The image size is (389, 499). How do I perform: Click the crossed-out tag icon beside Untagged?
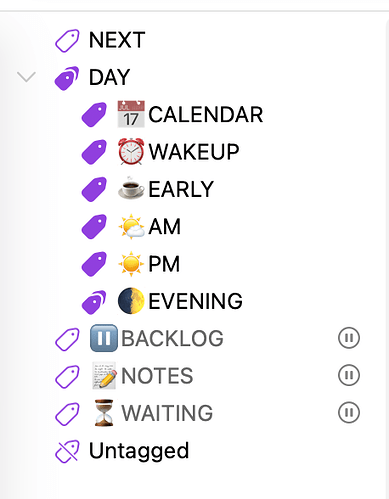67,451
